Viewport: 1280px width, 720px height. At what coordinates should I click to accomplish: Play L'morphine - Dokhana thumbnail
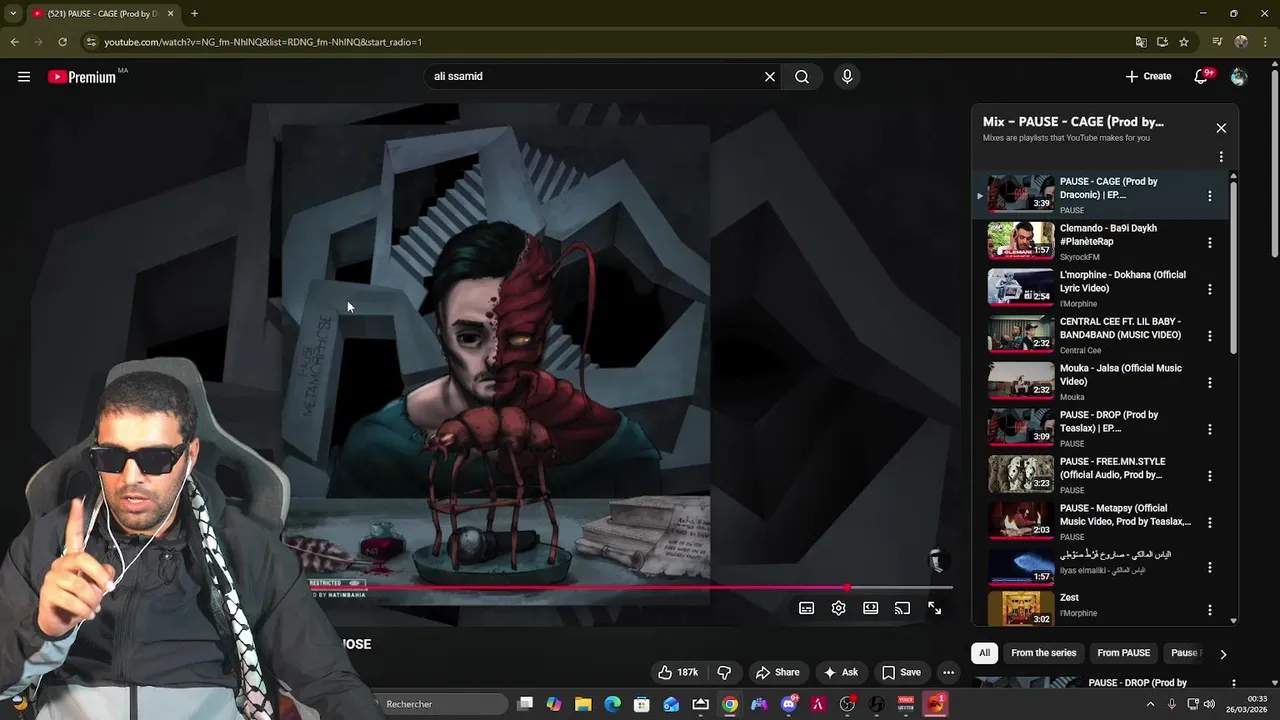(x=1021, y=288)
